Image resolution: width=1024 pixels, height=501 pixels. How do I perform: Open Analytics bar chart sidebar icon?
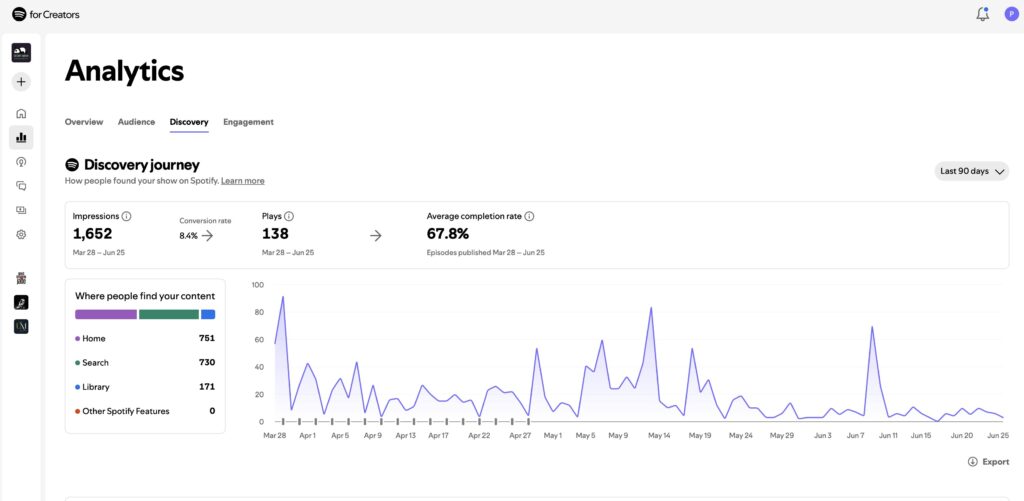[21, 137]
